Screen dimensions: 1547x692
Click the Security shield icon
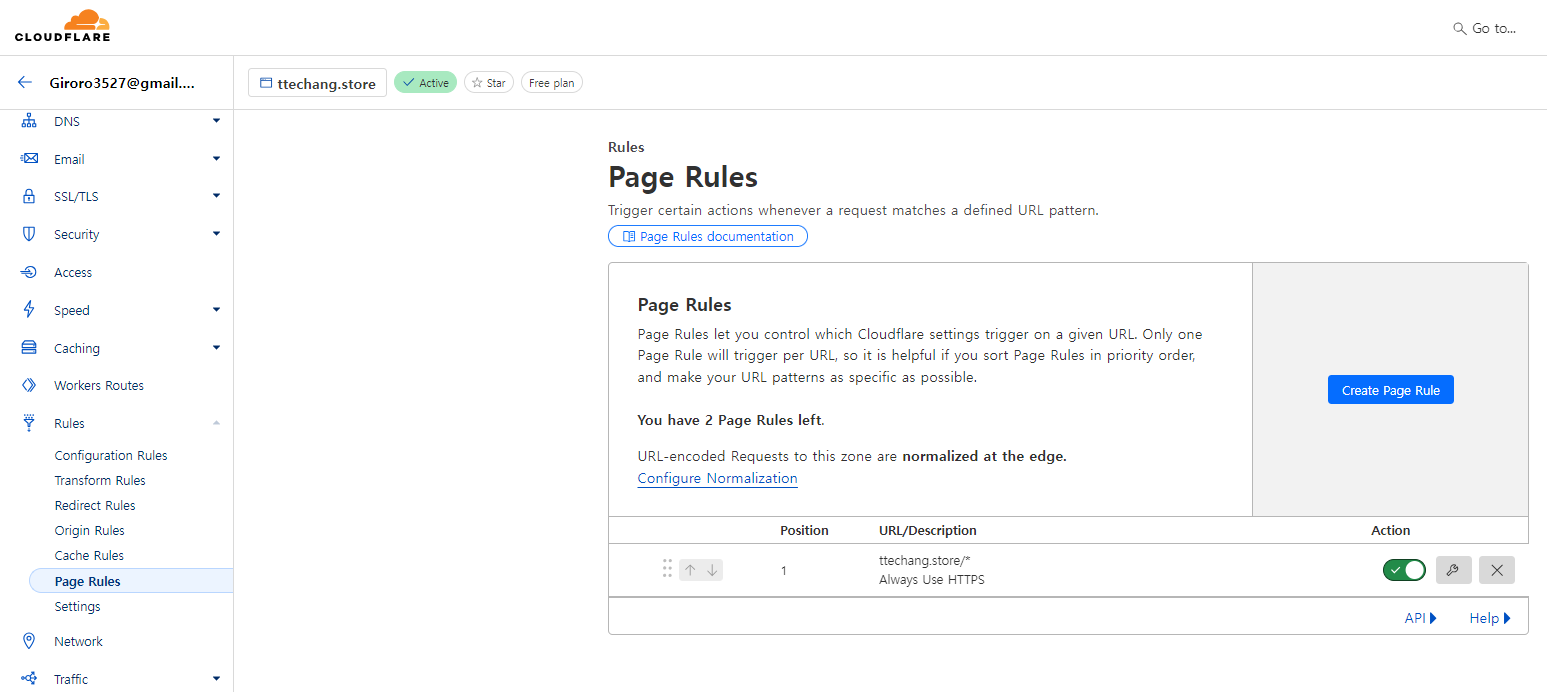[x=29, y=234]
